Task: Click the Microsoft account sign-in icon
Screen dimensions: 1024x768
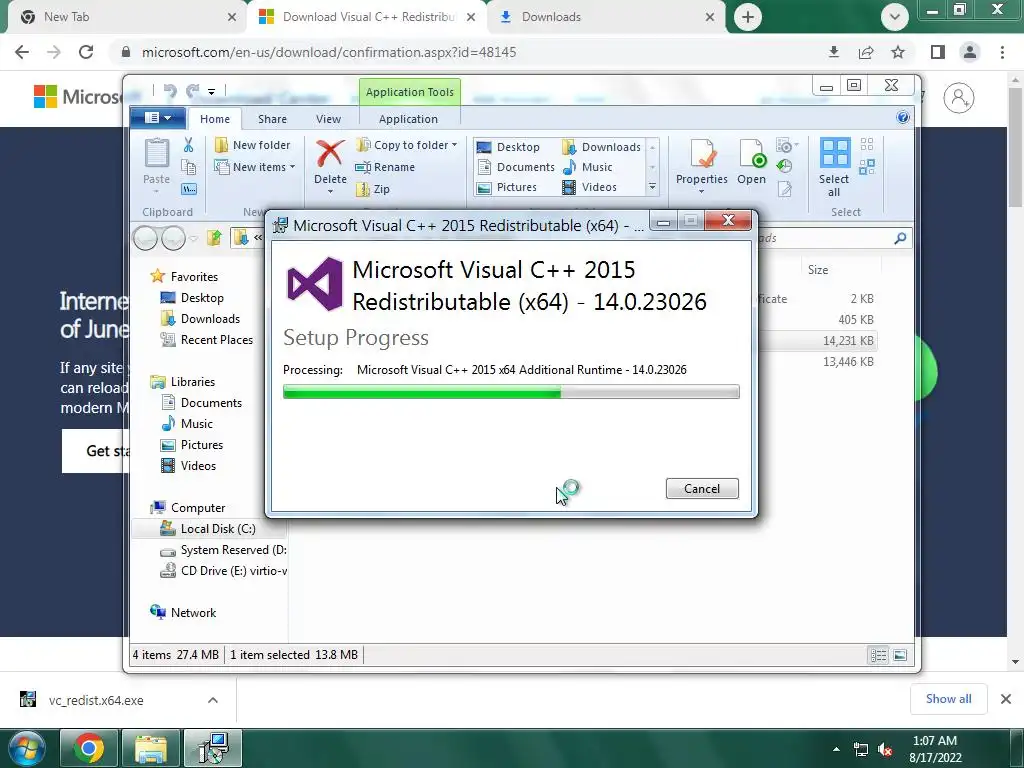Action: pos(959,98)
